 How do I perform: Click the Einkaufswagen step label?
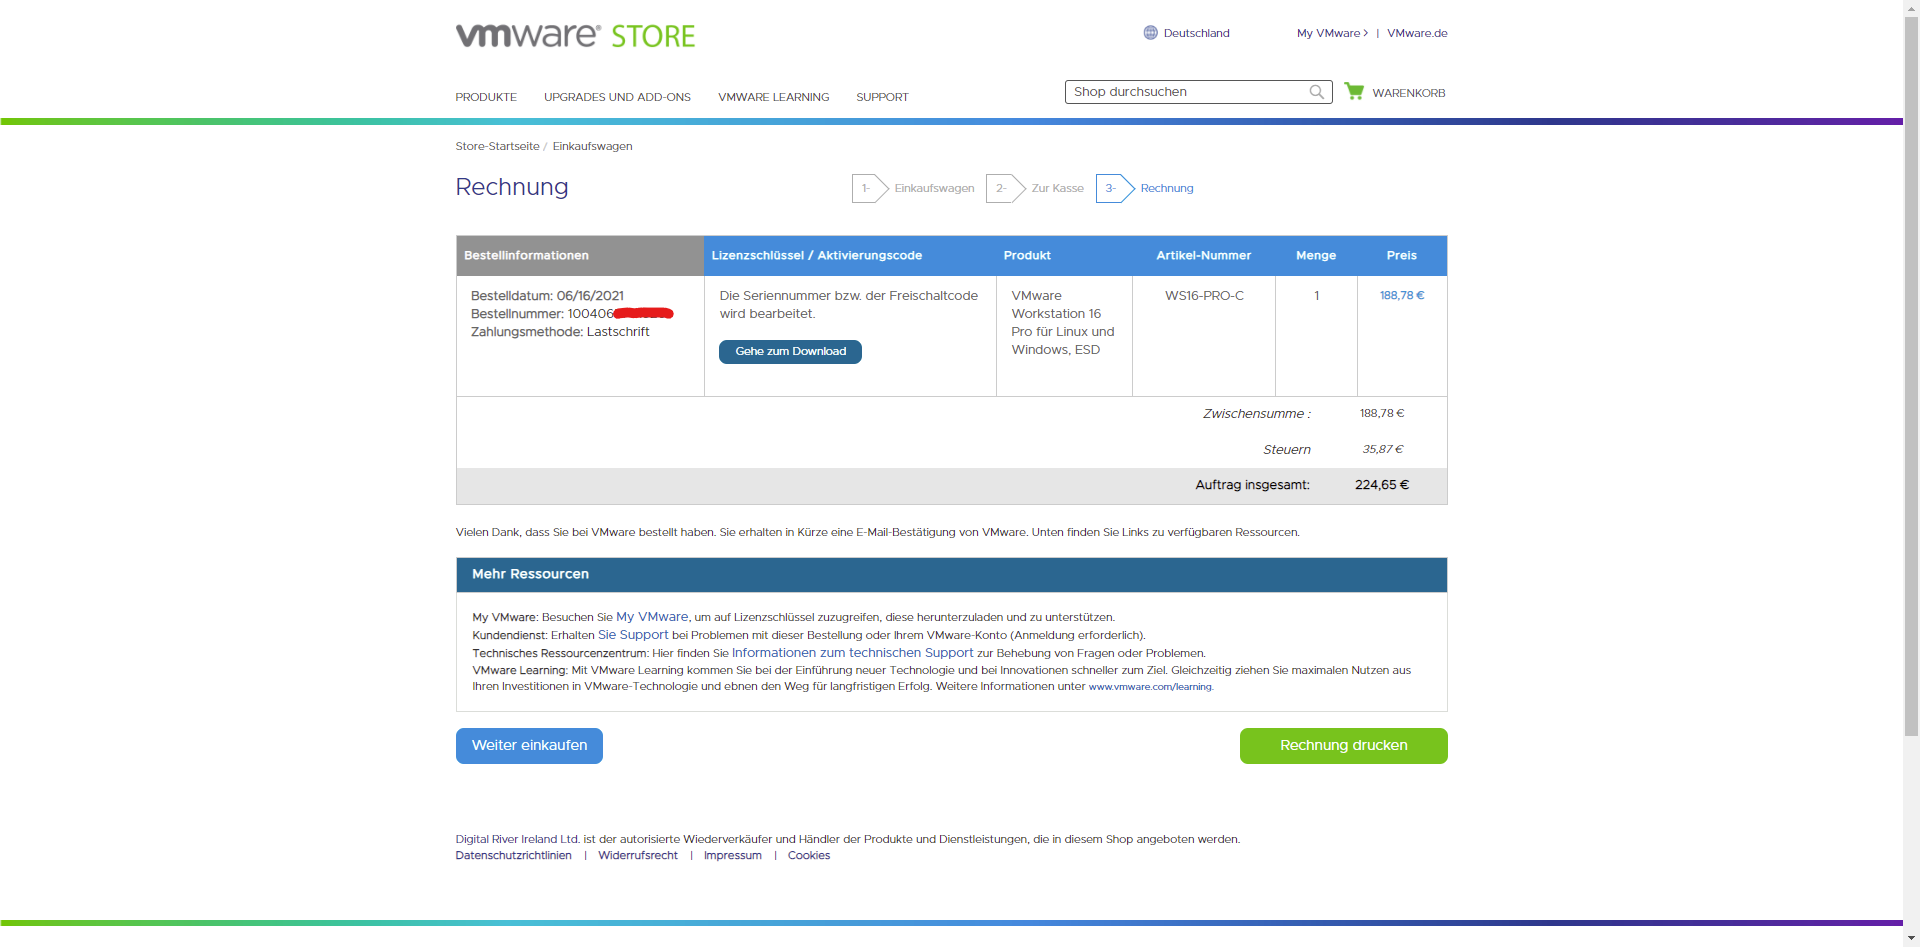[934, 188]
